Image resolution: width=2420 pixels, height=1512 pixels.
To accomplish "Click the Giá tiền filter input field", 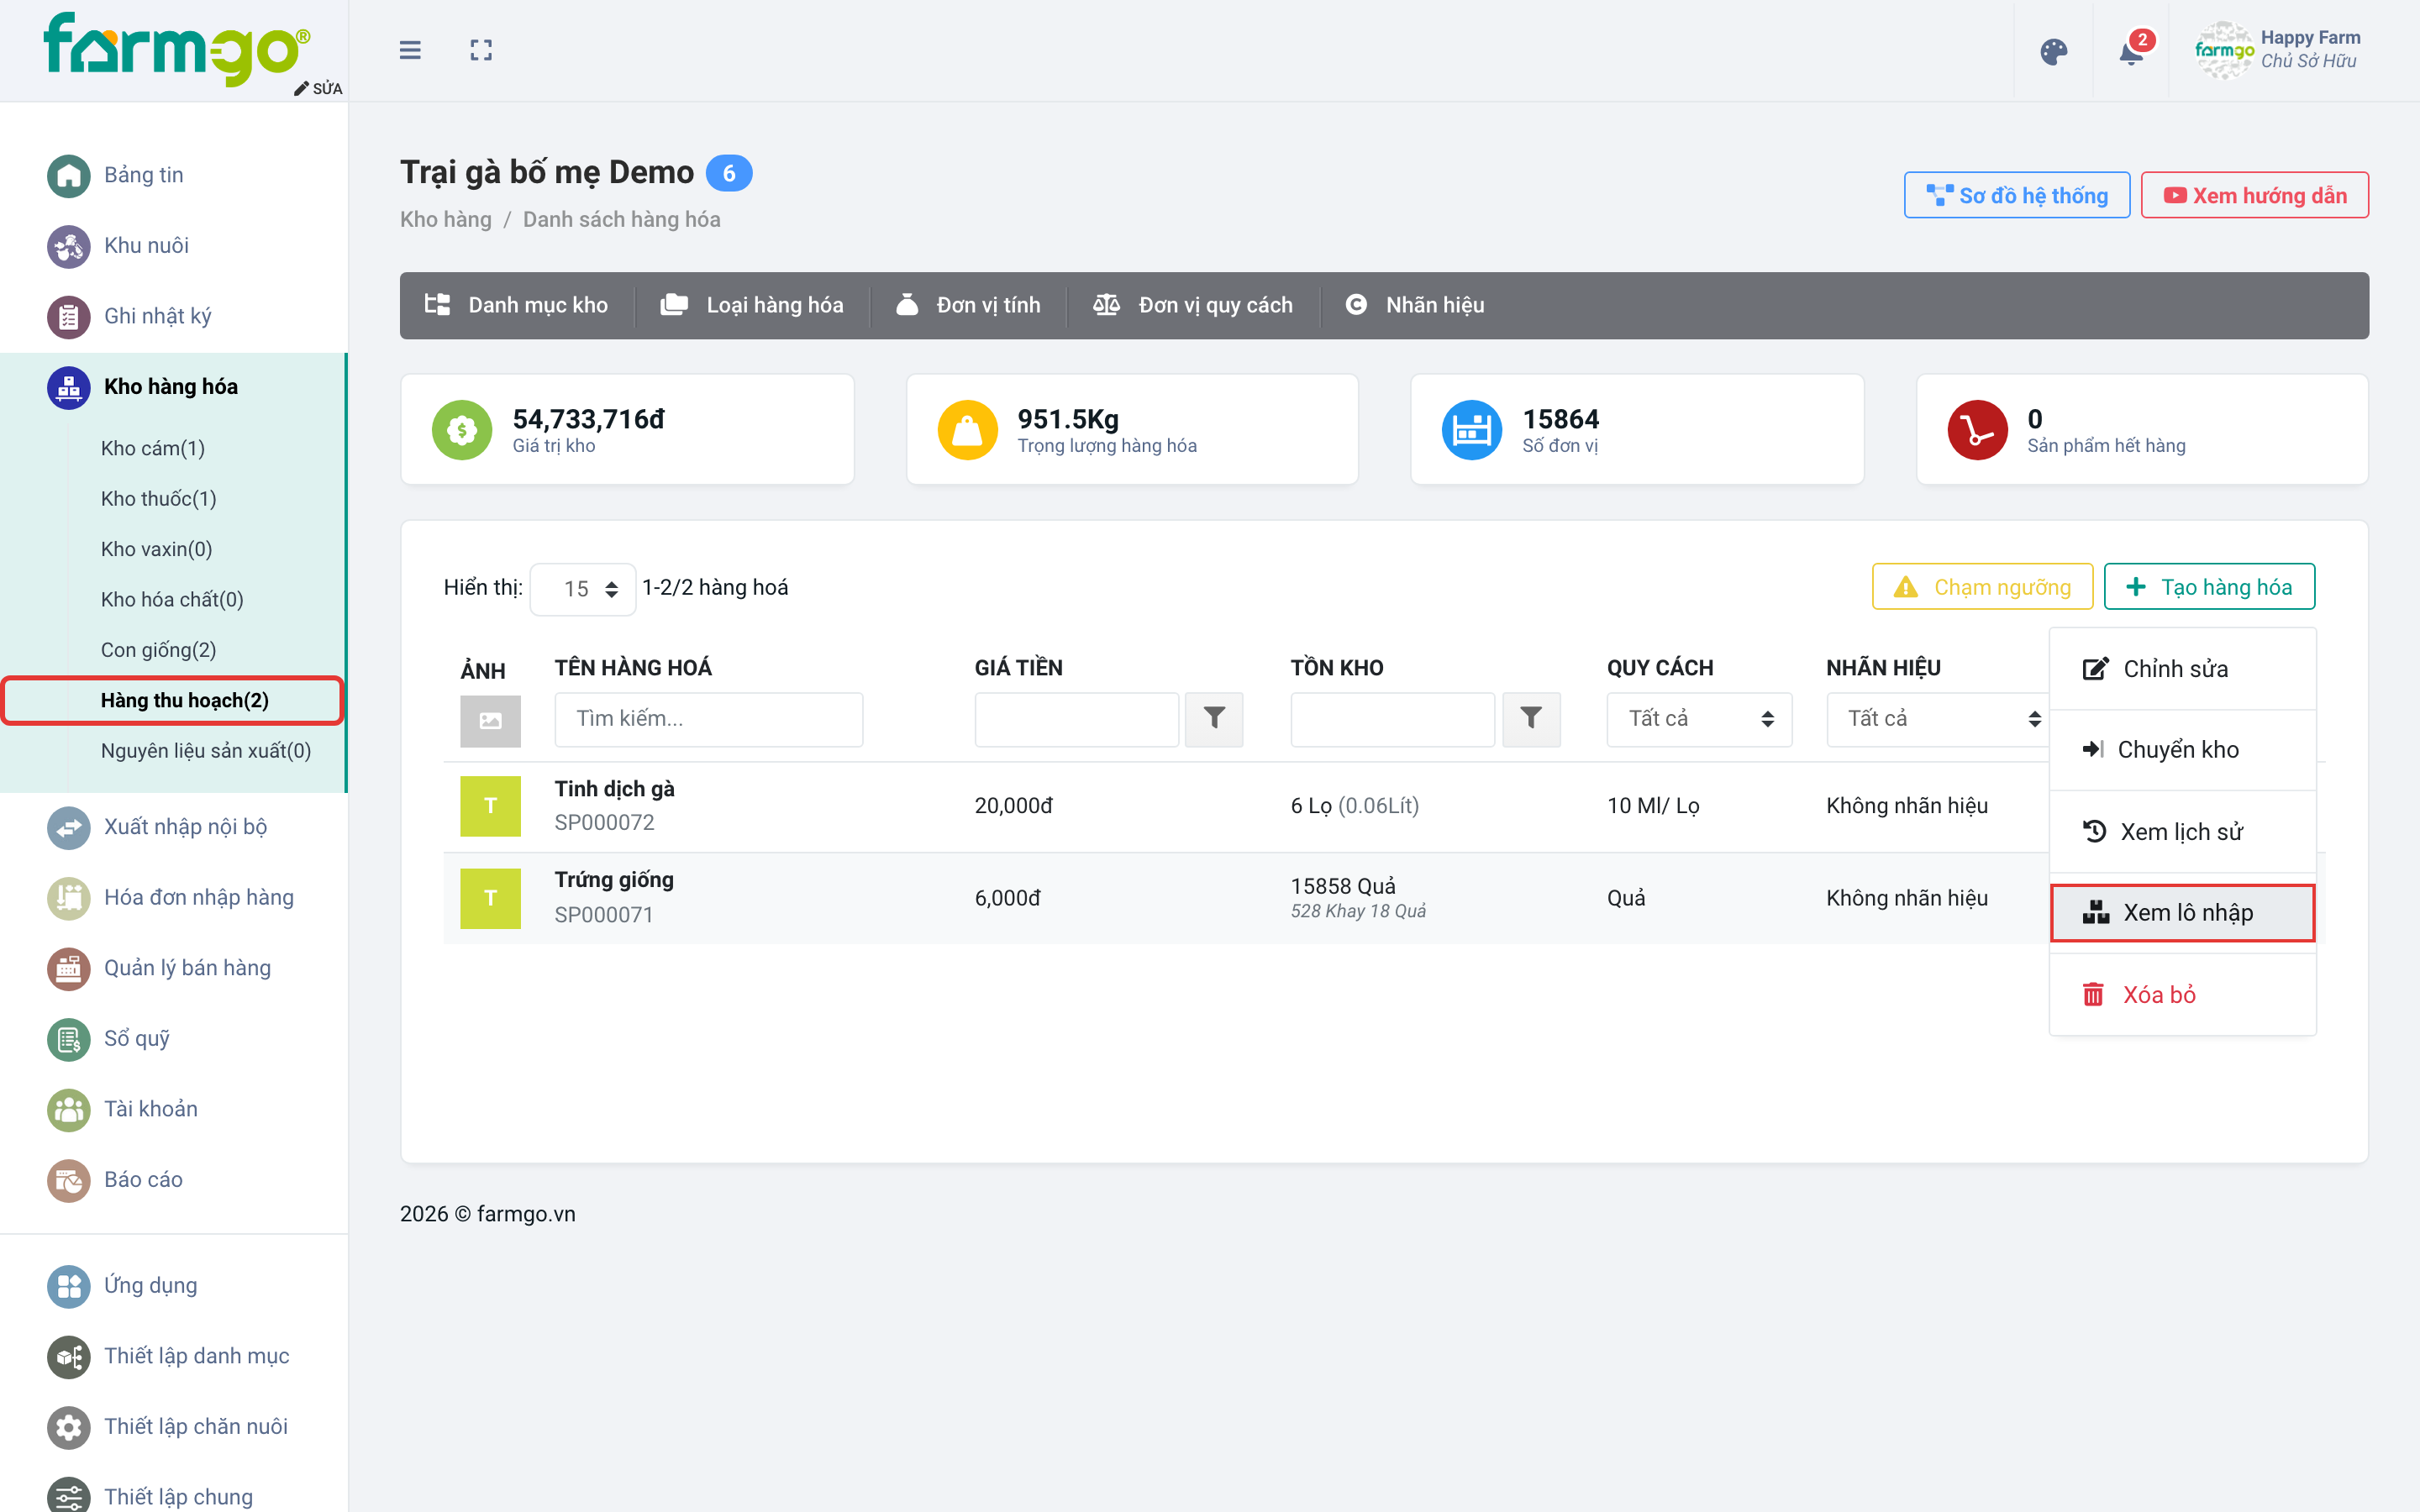I will [x=1077, y=719].
